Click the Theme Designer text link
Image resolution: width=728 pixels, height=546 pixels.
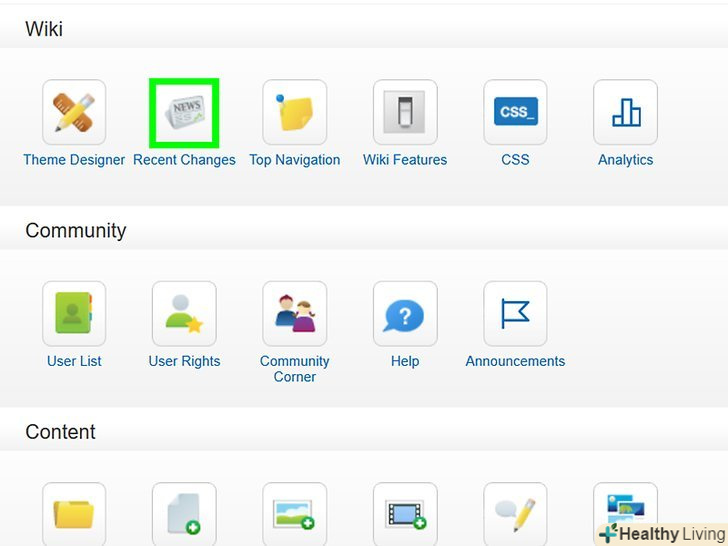[74, 160]
